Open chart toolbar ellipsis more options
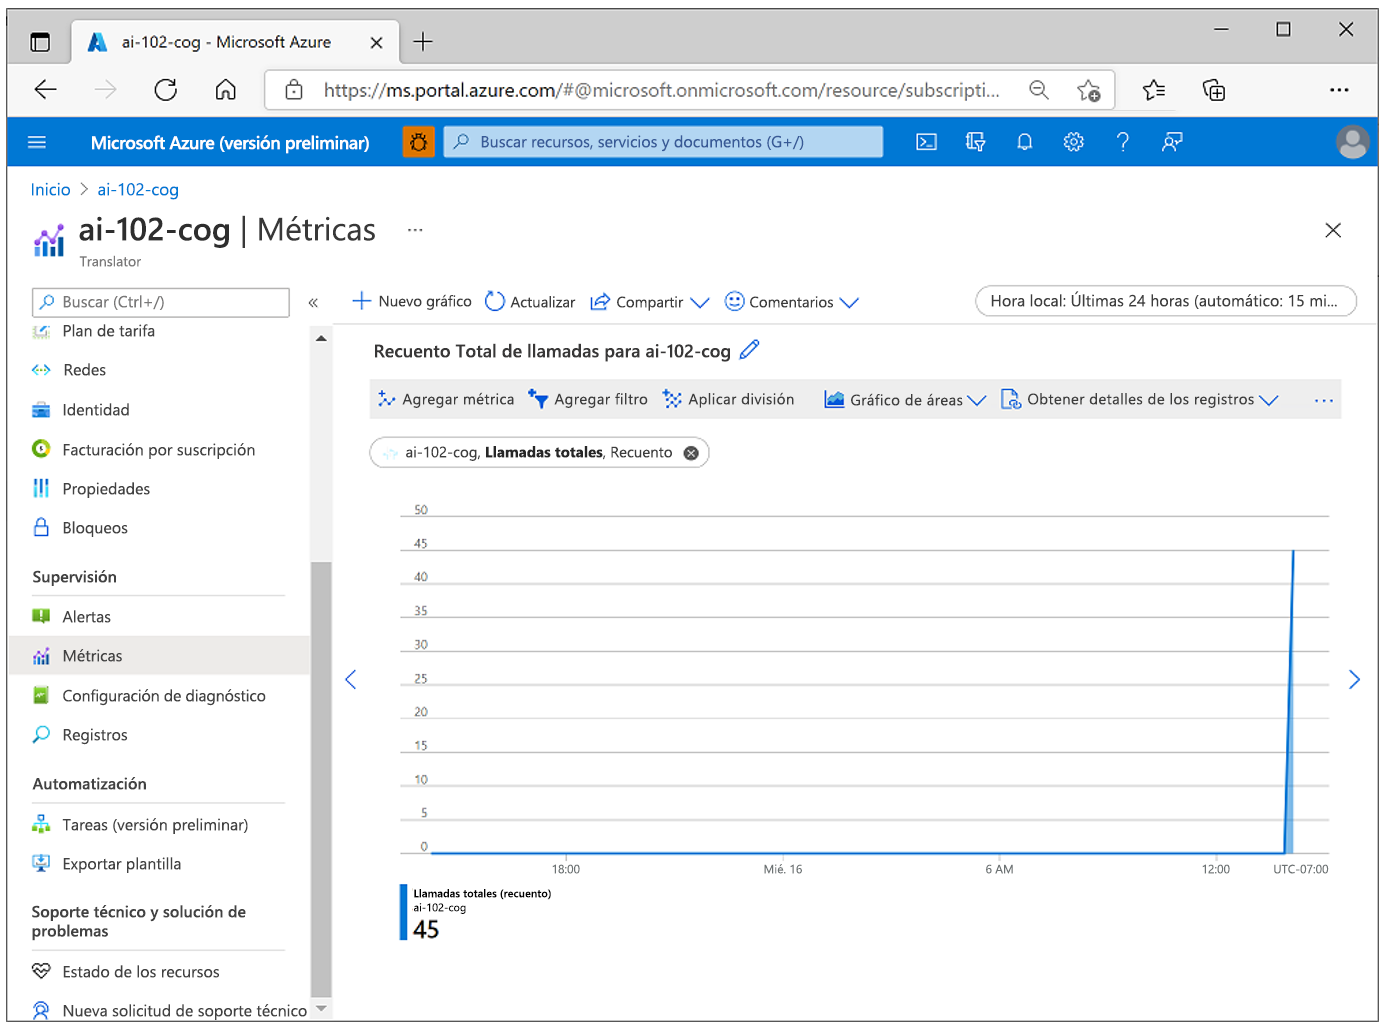This screenshot has width=1387, height=1033. tap(1324, 400)
